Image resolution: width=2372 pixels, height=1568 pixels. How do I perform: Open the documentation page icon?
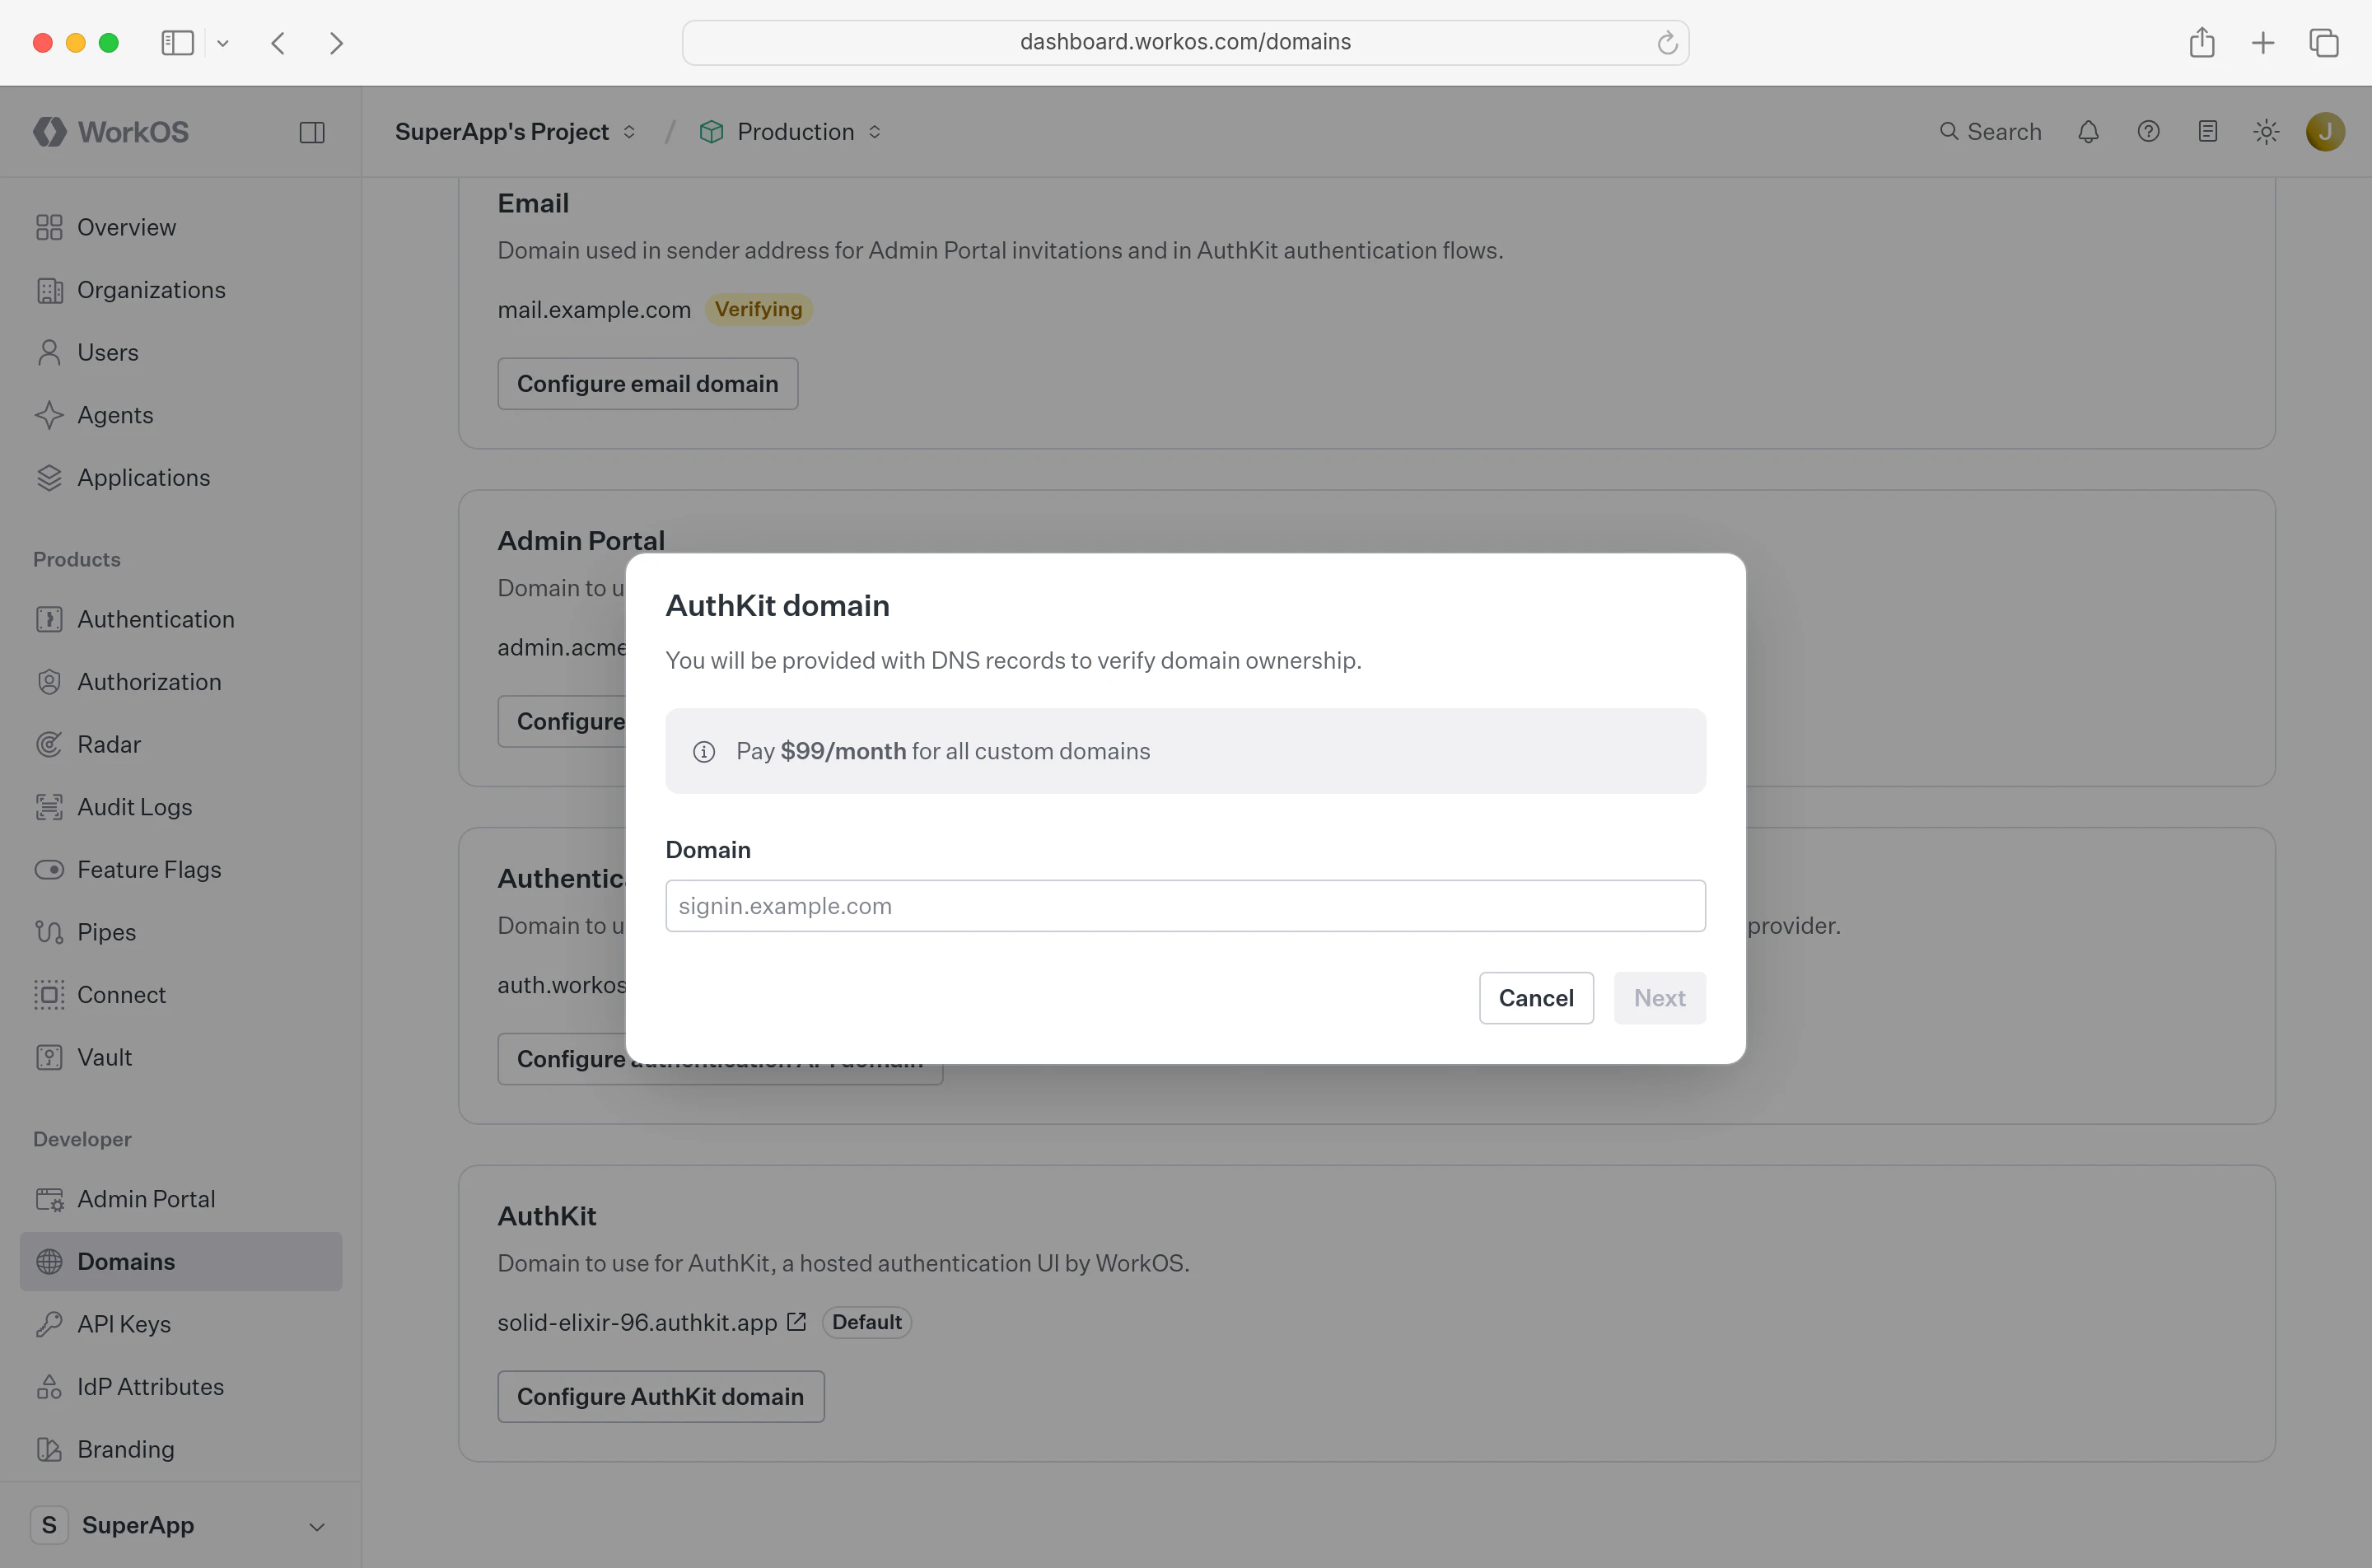(x=2208, y=132)
